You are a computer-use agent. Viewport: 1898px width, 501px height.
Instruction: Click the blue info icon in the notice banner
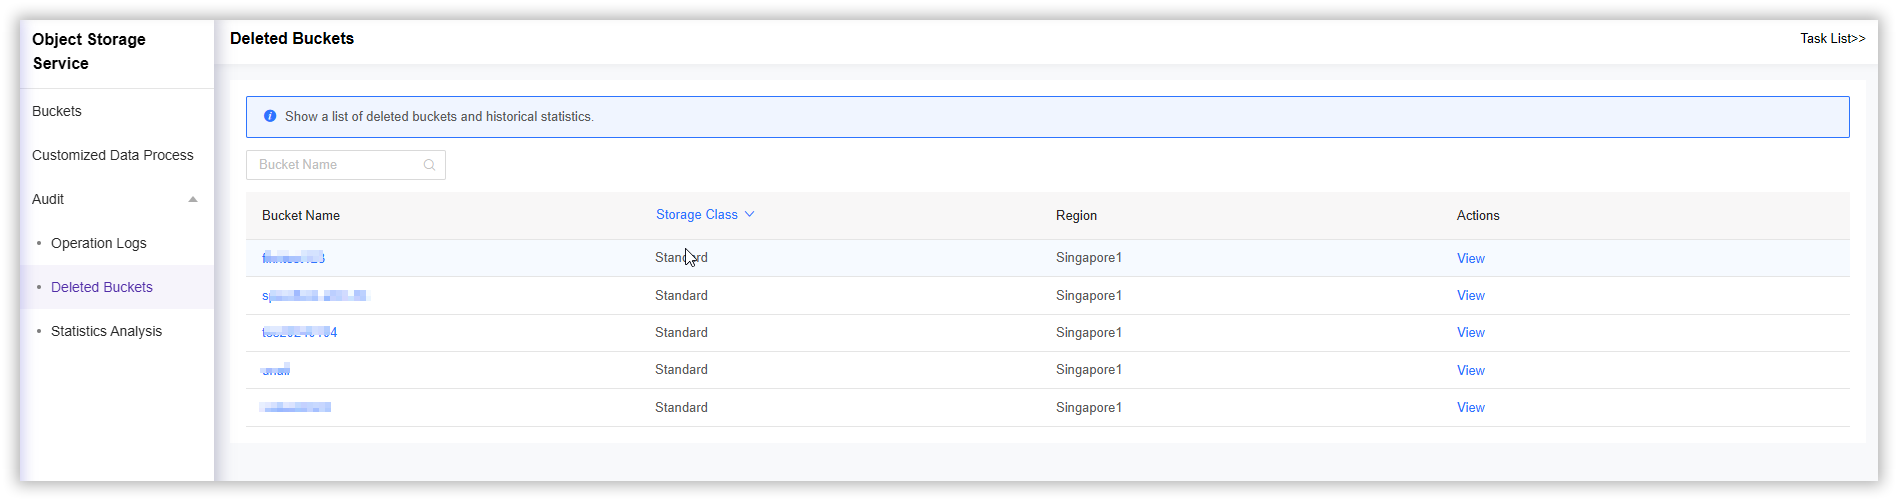point(270,116)
